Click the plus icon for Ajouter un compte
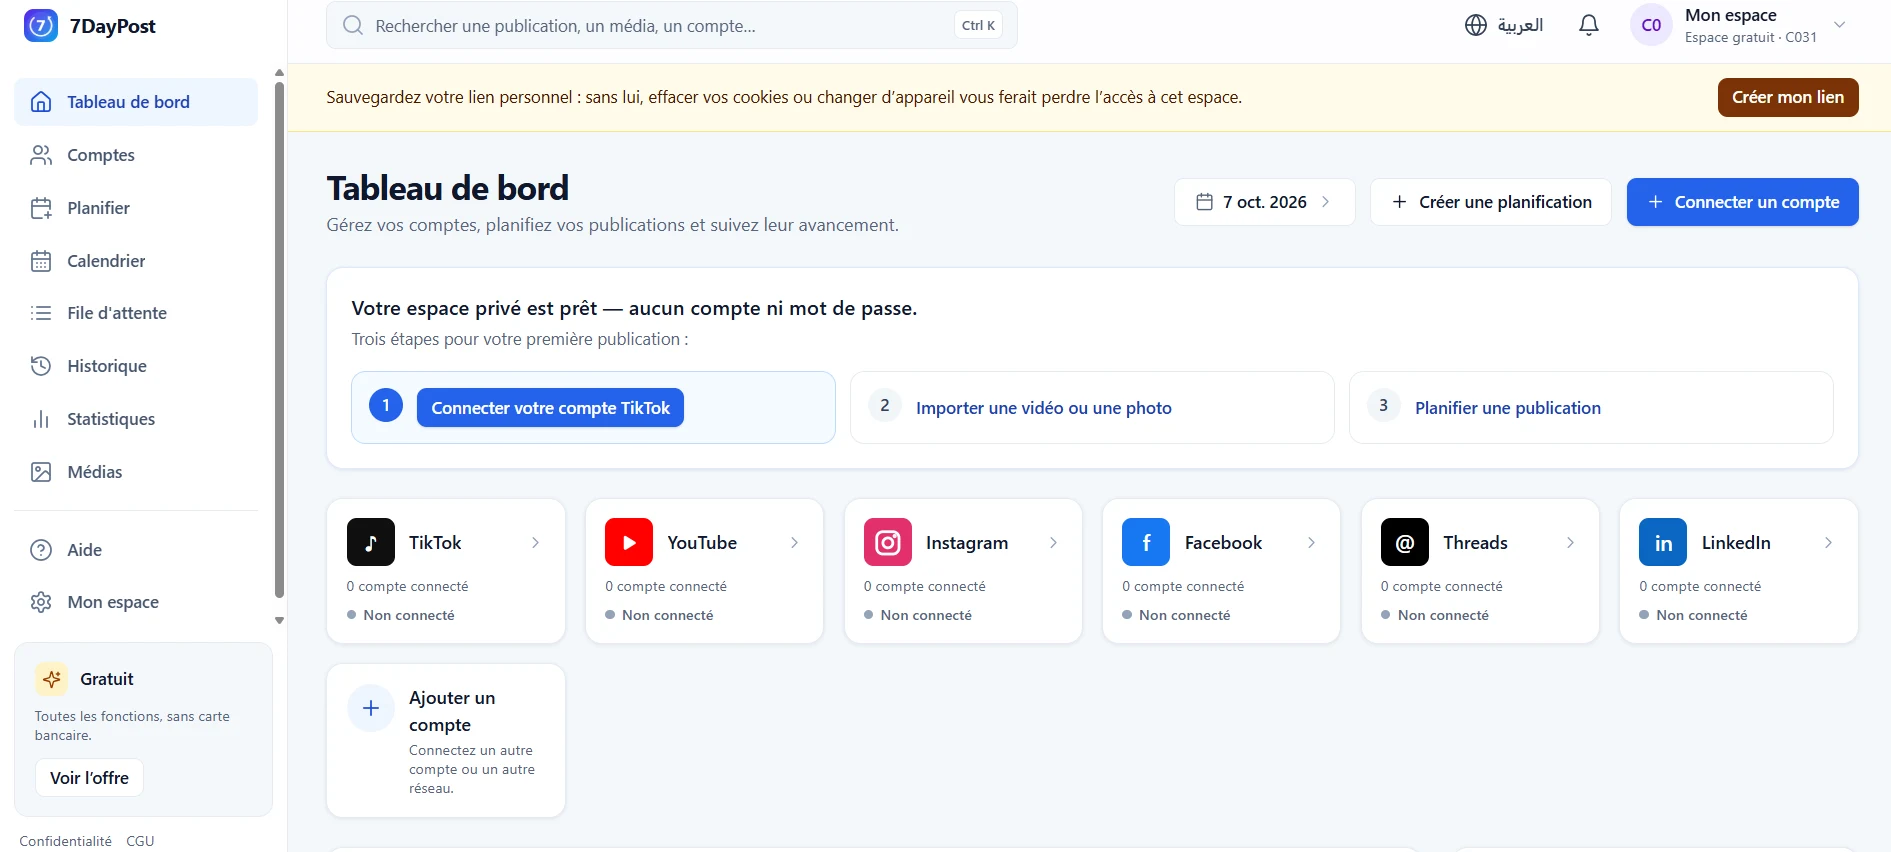The height and width of the screenshot is (852, 1891). pos(371,708)
